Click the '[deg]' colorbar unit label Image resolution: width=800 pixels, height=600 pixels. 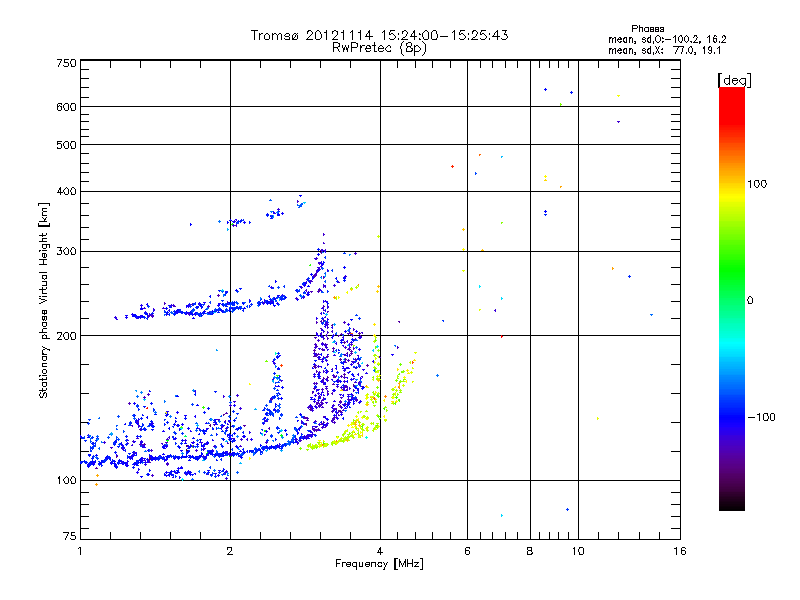click(x=734, y=80)
